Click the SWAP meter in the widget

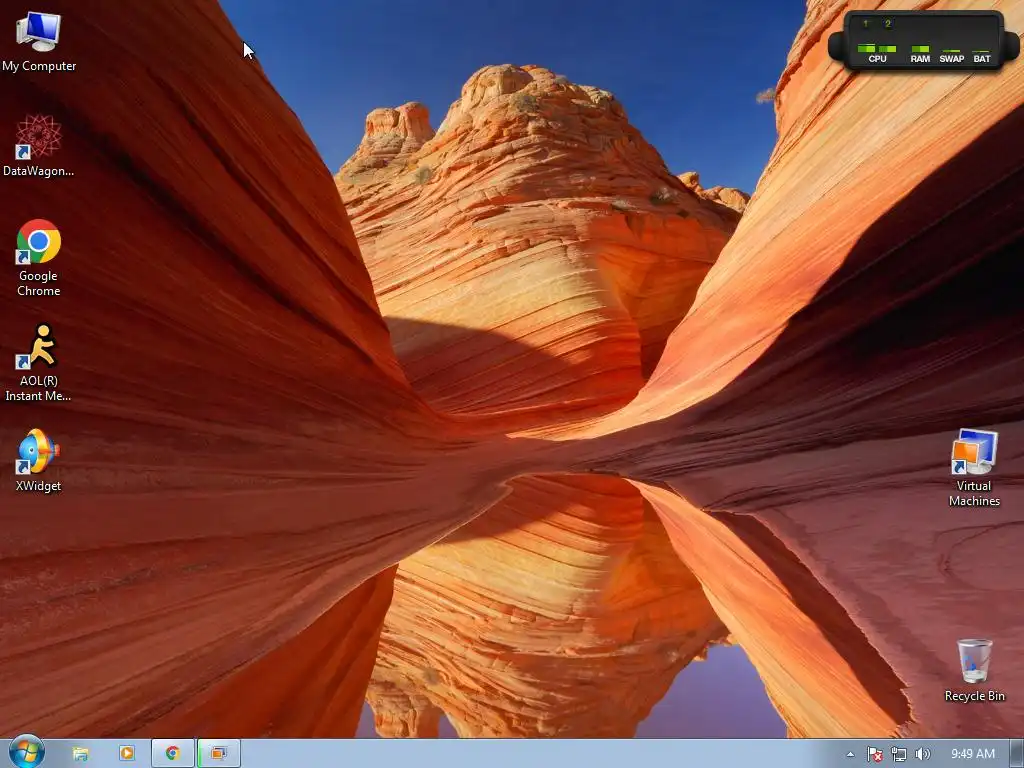pyautogui.click(x=952, y=55)
